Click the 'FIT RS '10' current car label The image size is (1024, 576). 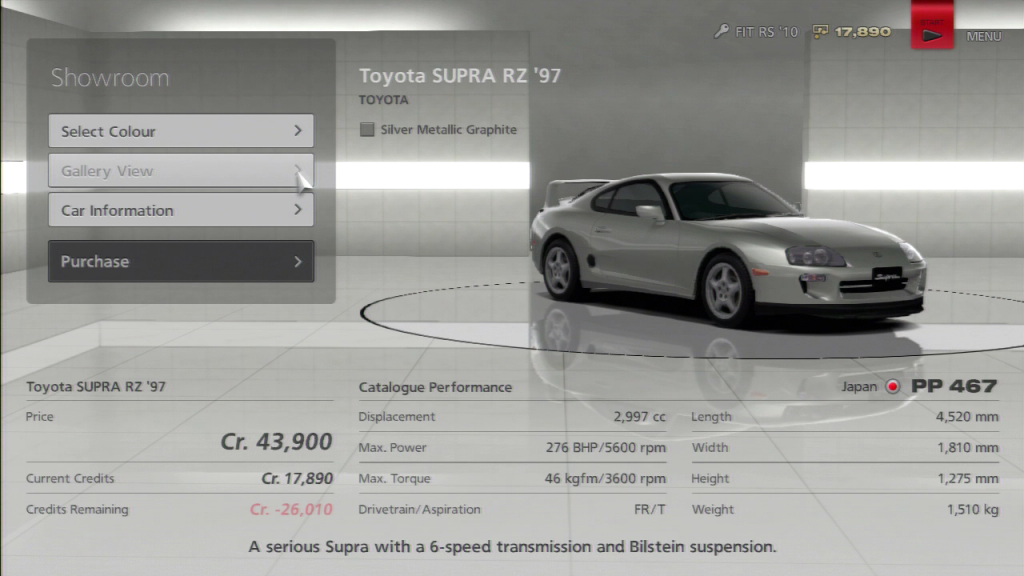[767, 32]
